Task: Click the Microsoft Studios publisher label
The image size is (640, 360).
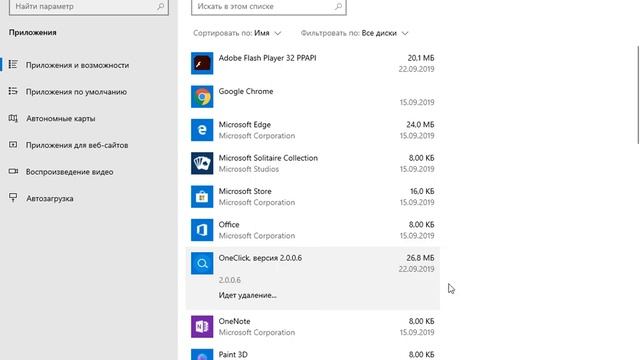Action: 249,169
